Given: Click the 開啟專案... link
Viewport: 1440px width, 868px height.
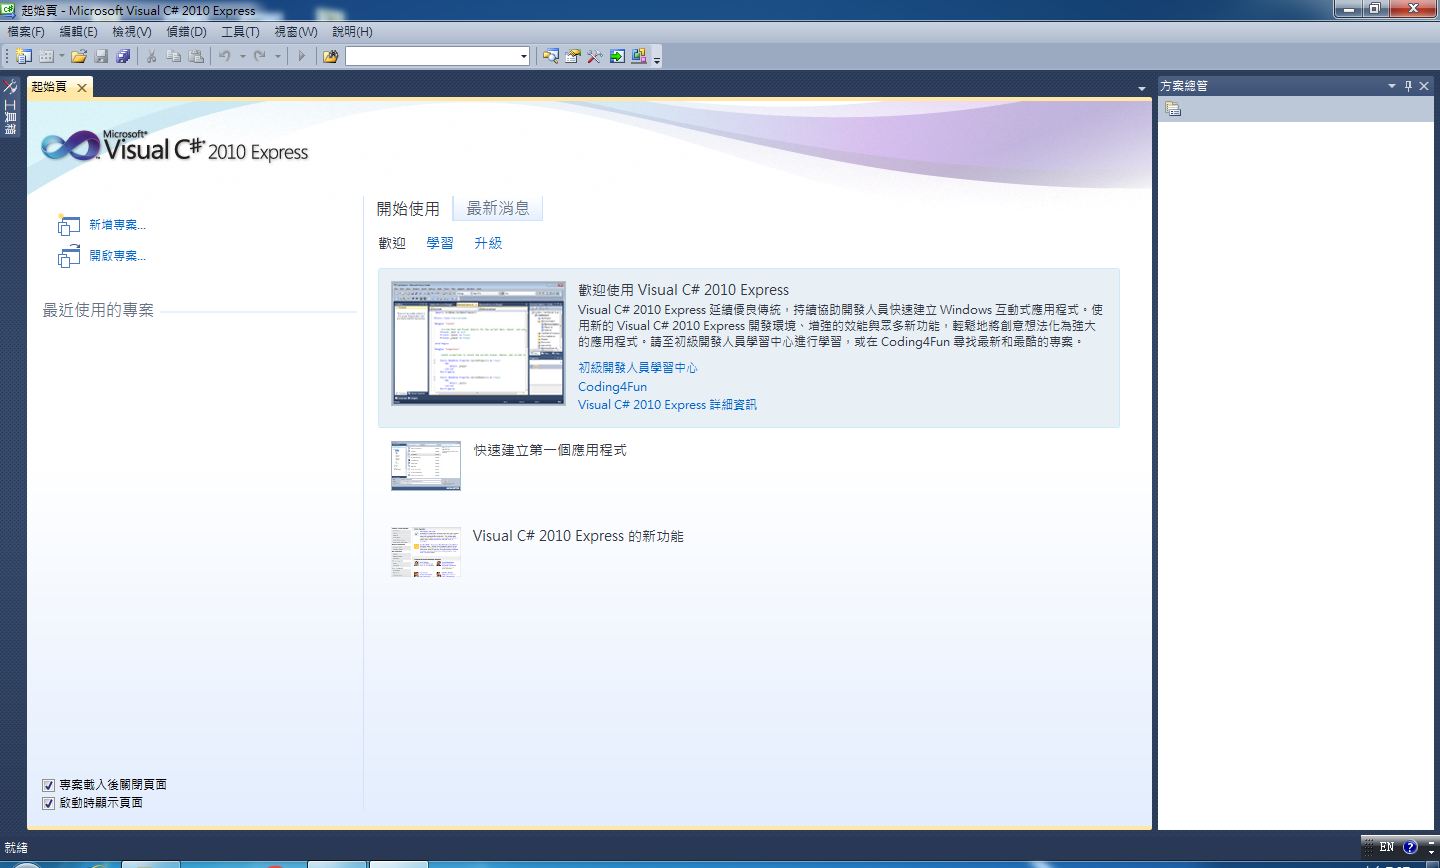Looking at the screenshot, I should pos(117,256).
